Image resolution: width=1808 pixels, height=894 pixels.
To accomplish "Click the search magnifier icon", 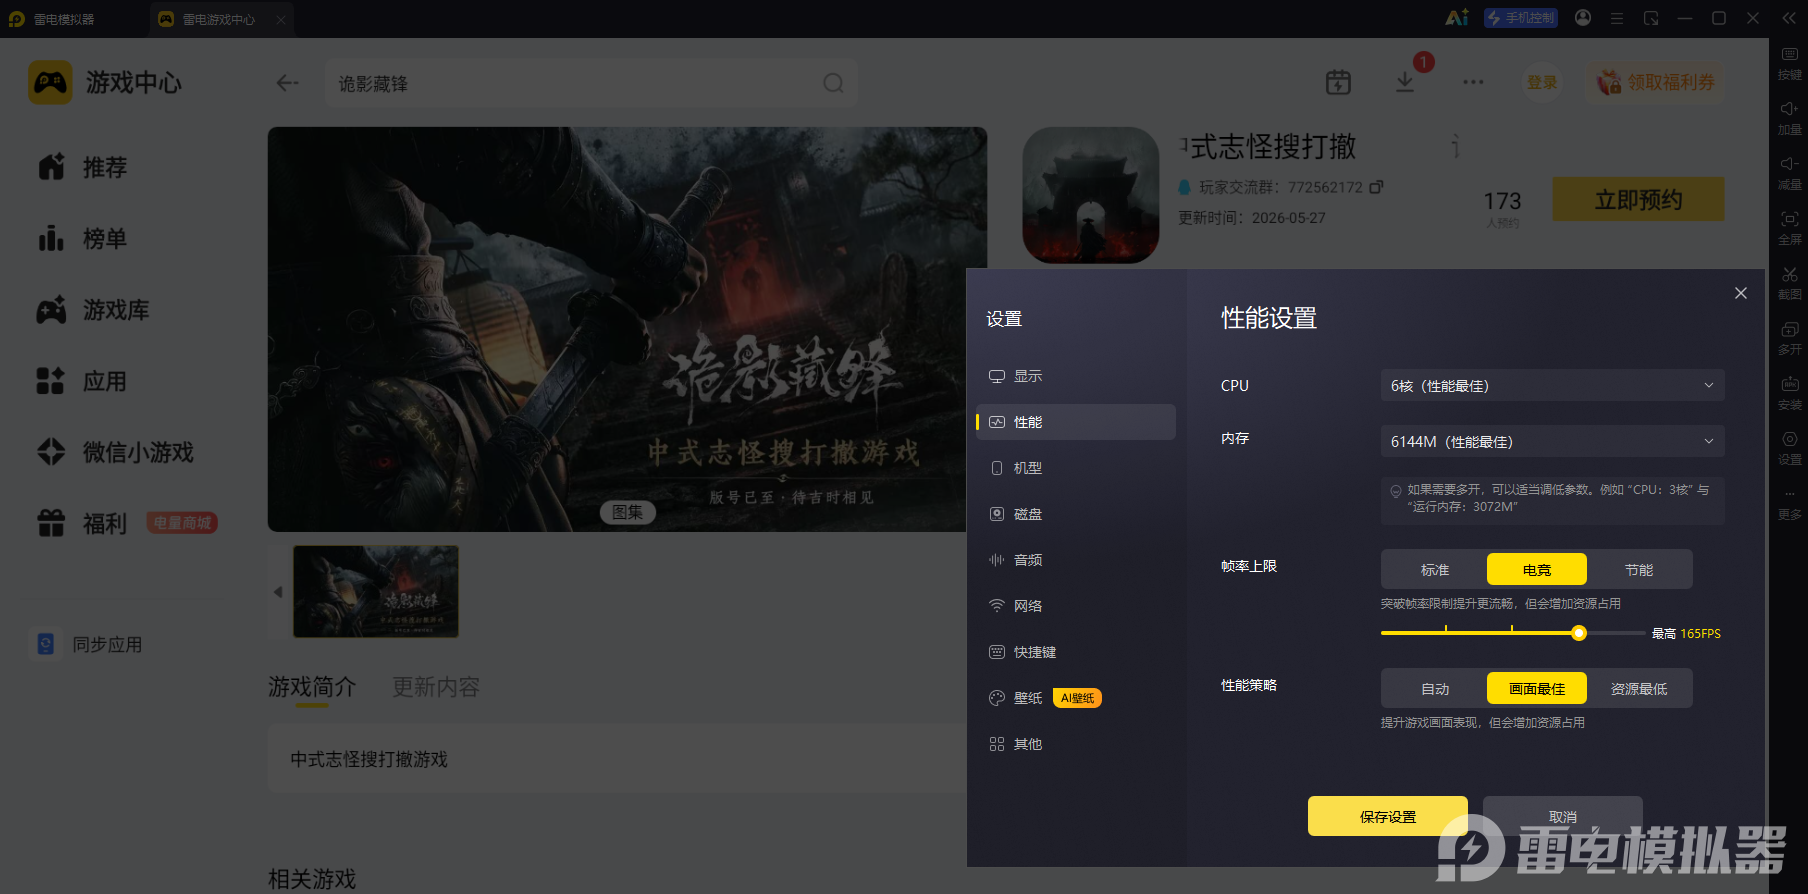I will click(833, 83).
